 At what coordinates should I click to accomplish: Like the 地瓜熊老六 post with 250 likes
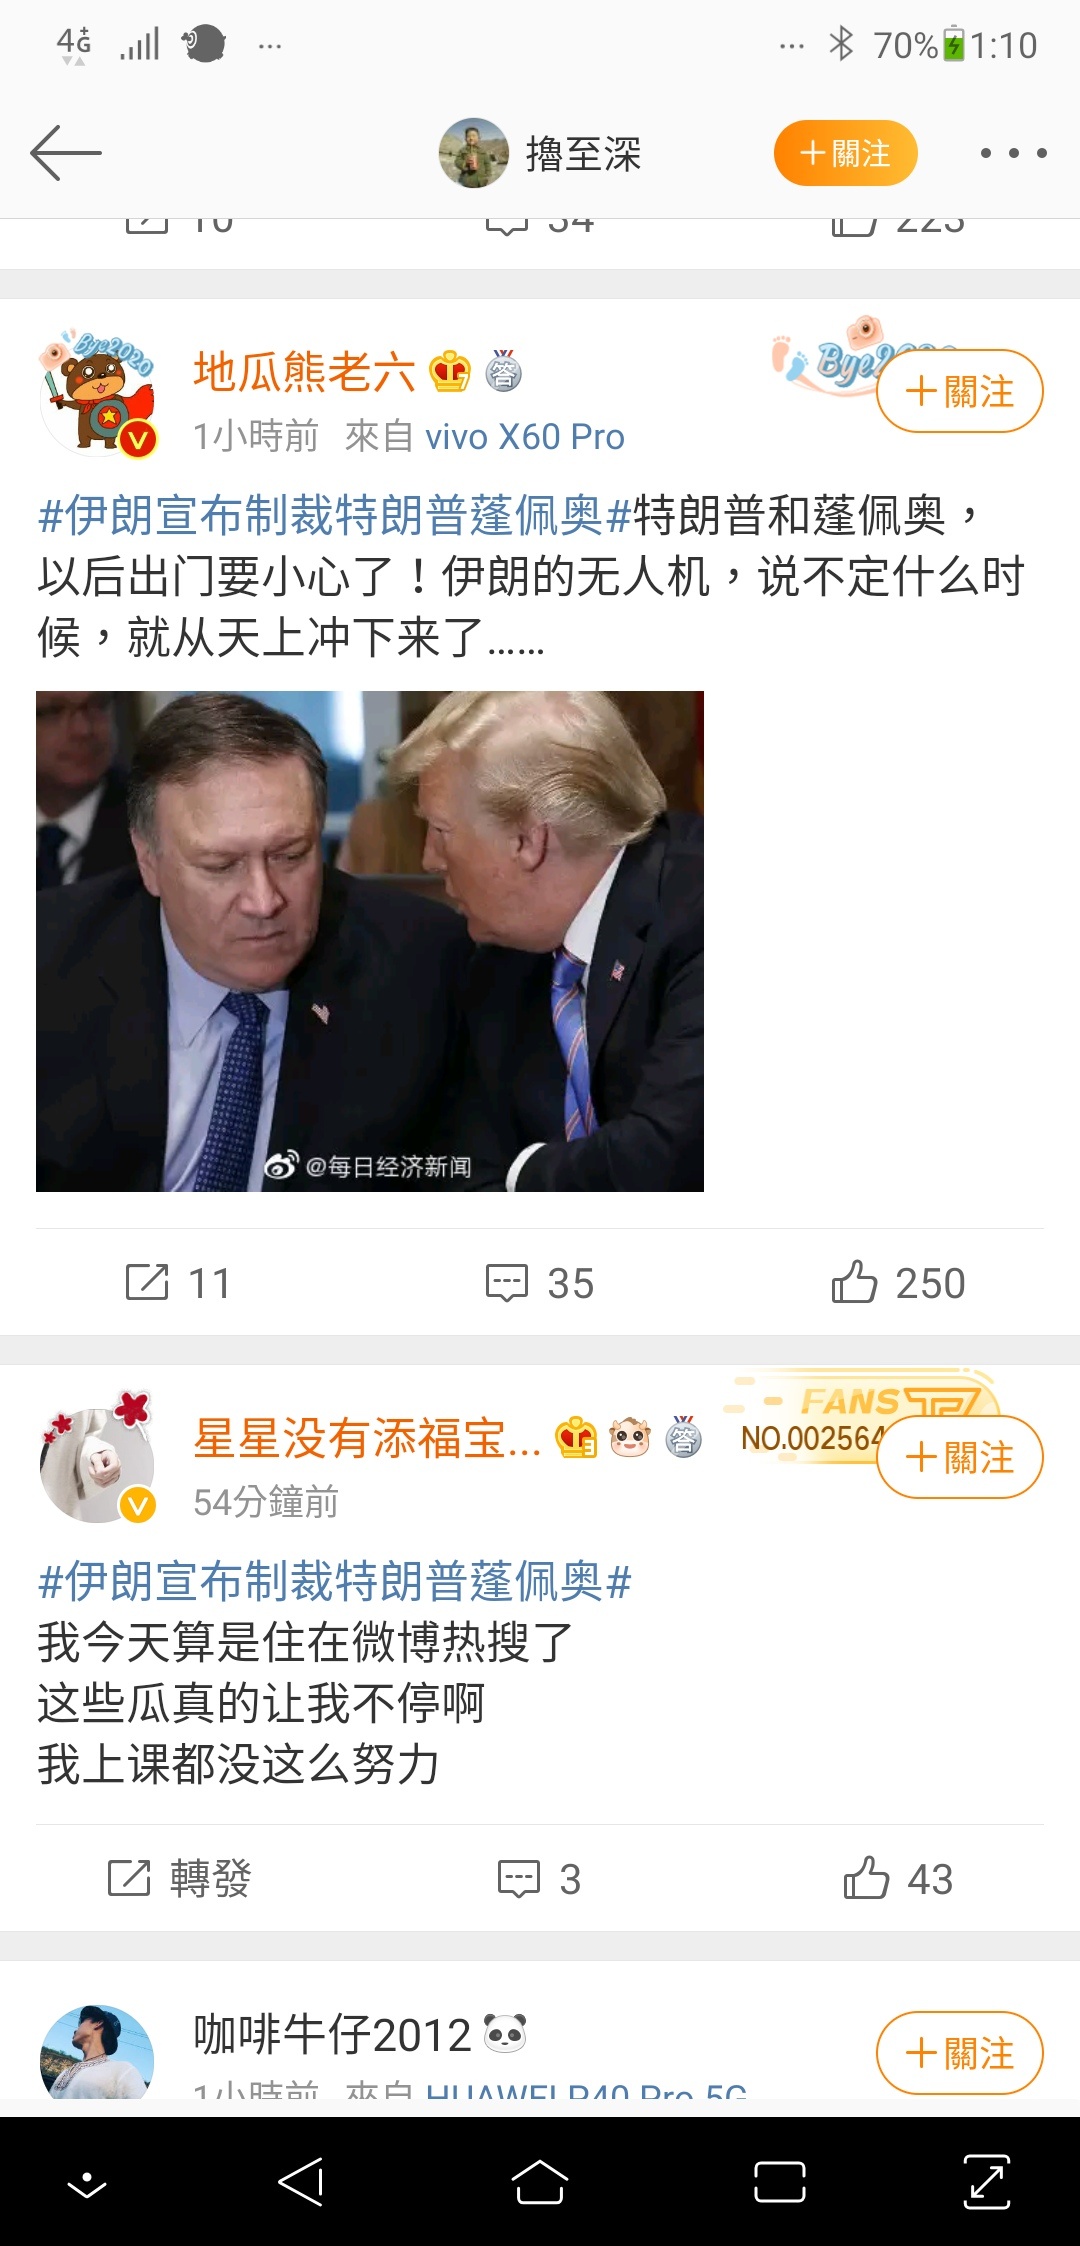(x=898, y=1282)
